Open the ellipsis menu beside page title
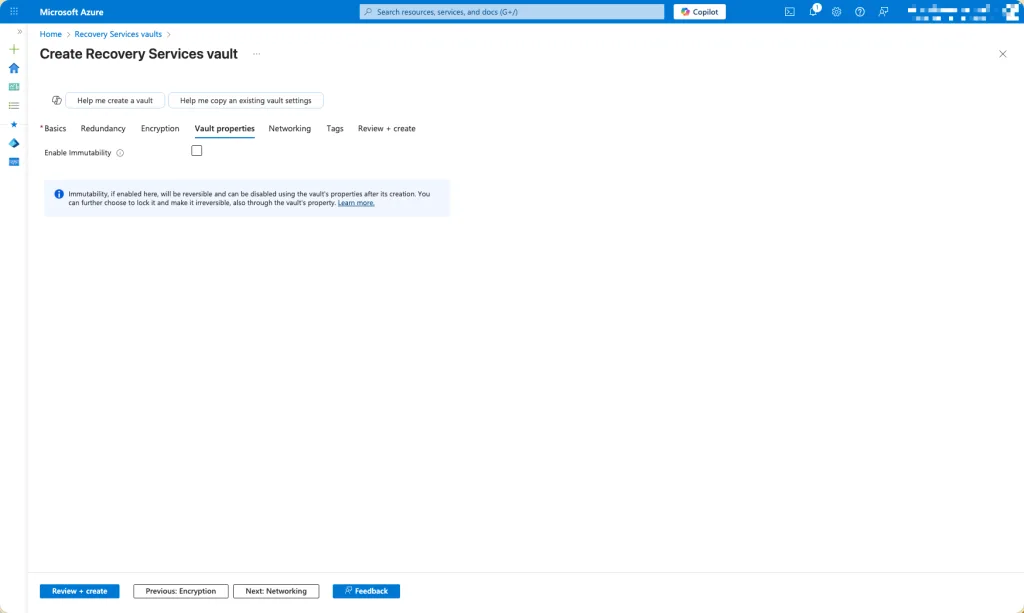1024x613 pixels. pyautogui.click(x=256, y=54)
